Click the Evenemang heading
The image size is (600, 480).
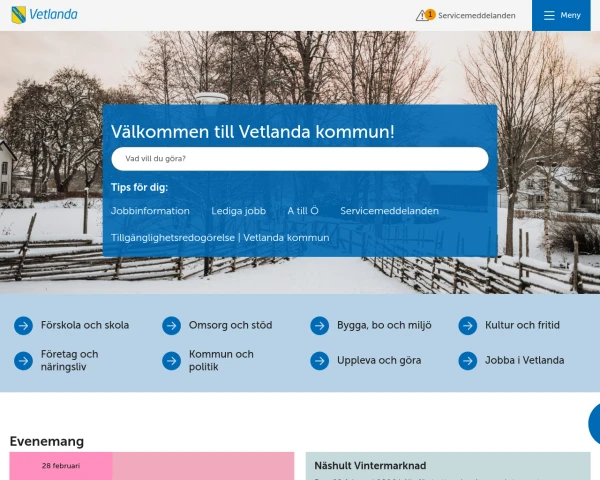tap(47, 441)
